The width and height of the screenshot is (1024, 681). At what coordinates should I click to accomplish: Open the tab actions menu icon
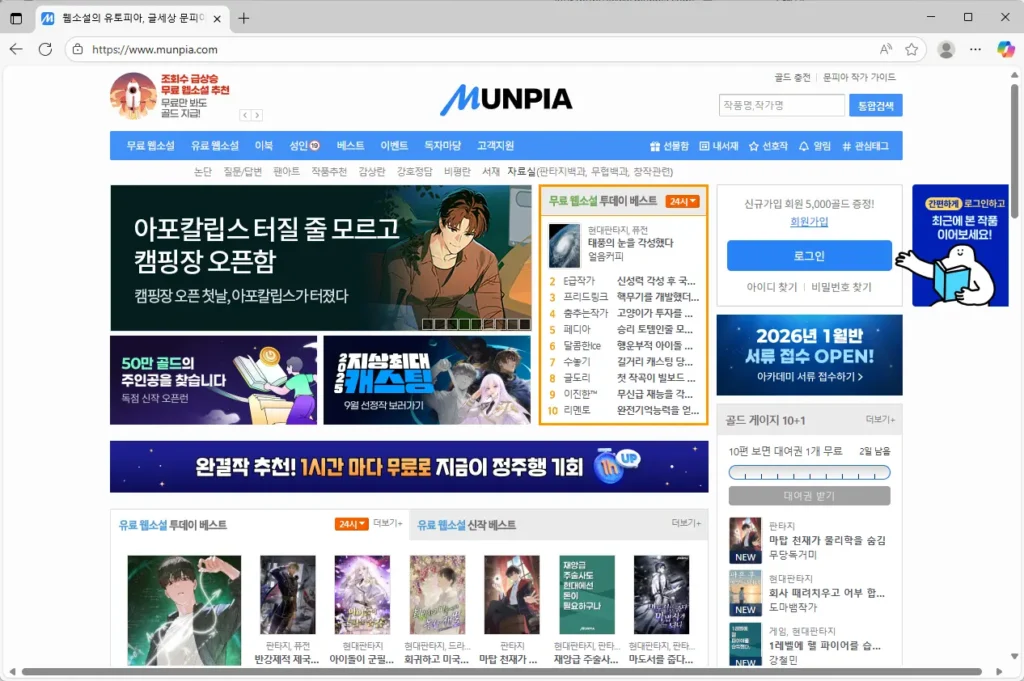coord(16,18)
